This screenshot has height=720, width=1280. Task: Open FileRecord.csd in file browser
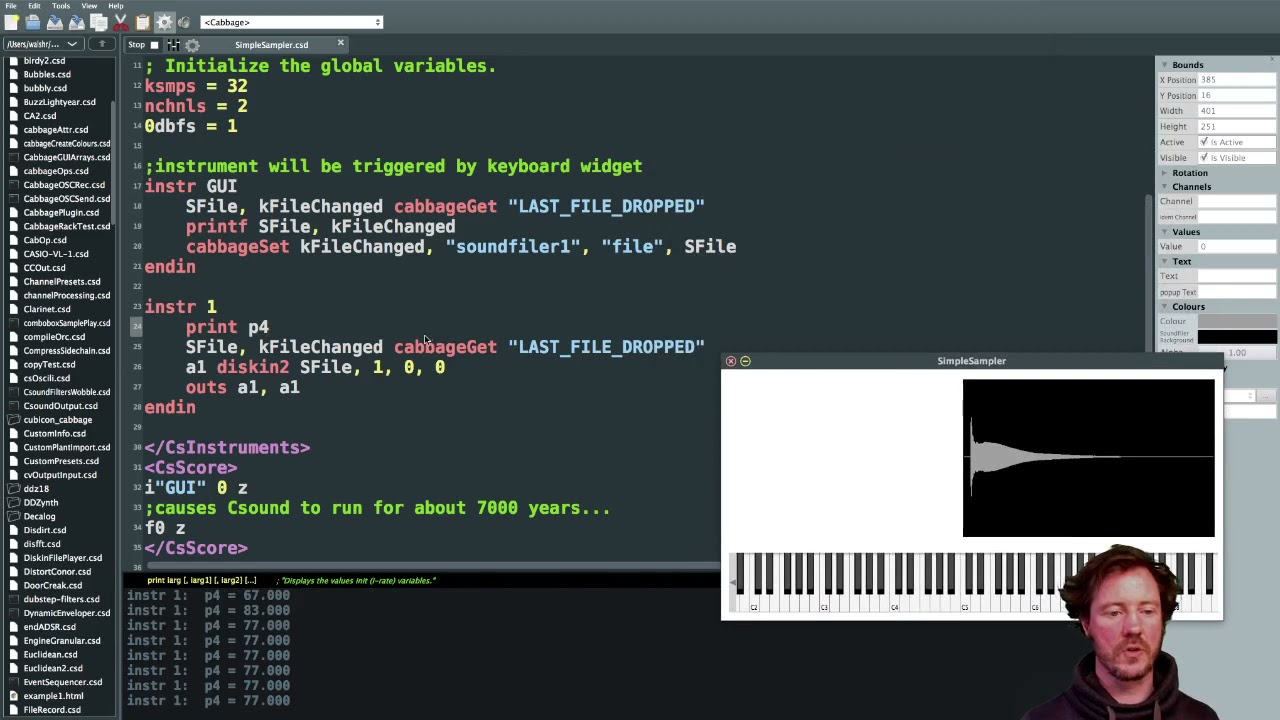coord(52,710)
